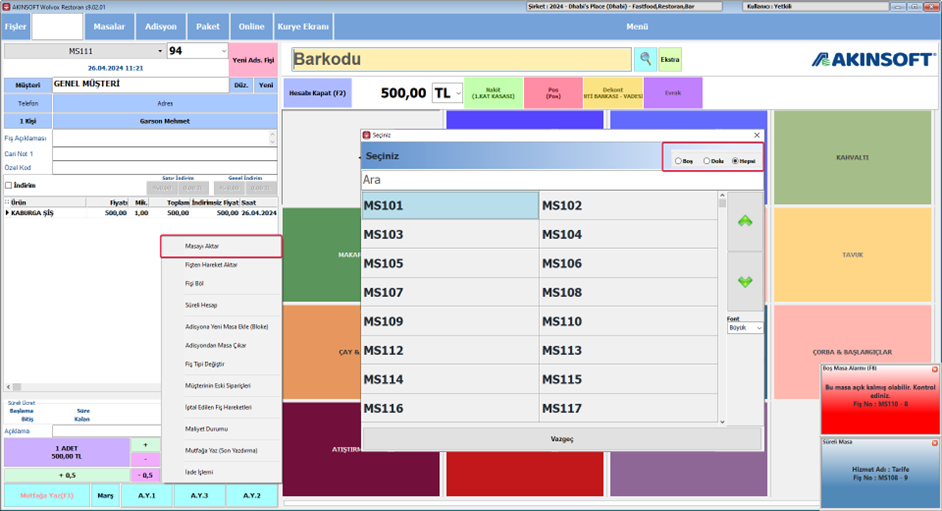Click the green down arrow in table list
The image size is (942, 511).
coord(745,281)
